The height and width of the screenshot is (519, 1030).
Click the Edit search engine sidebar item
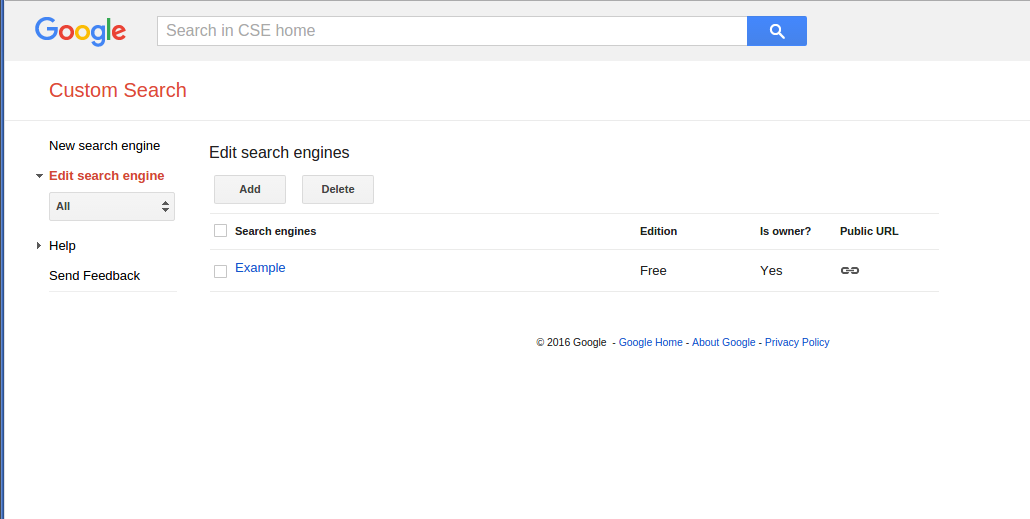tap(106, 176)
